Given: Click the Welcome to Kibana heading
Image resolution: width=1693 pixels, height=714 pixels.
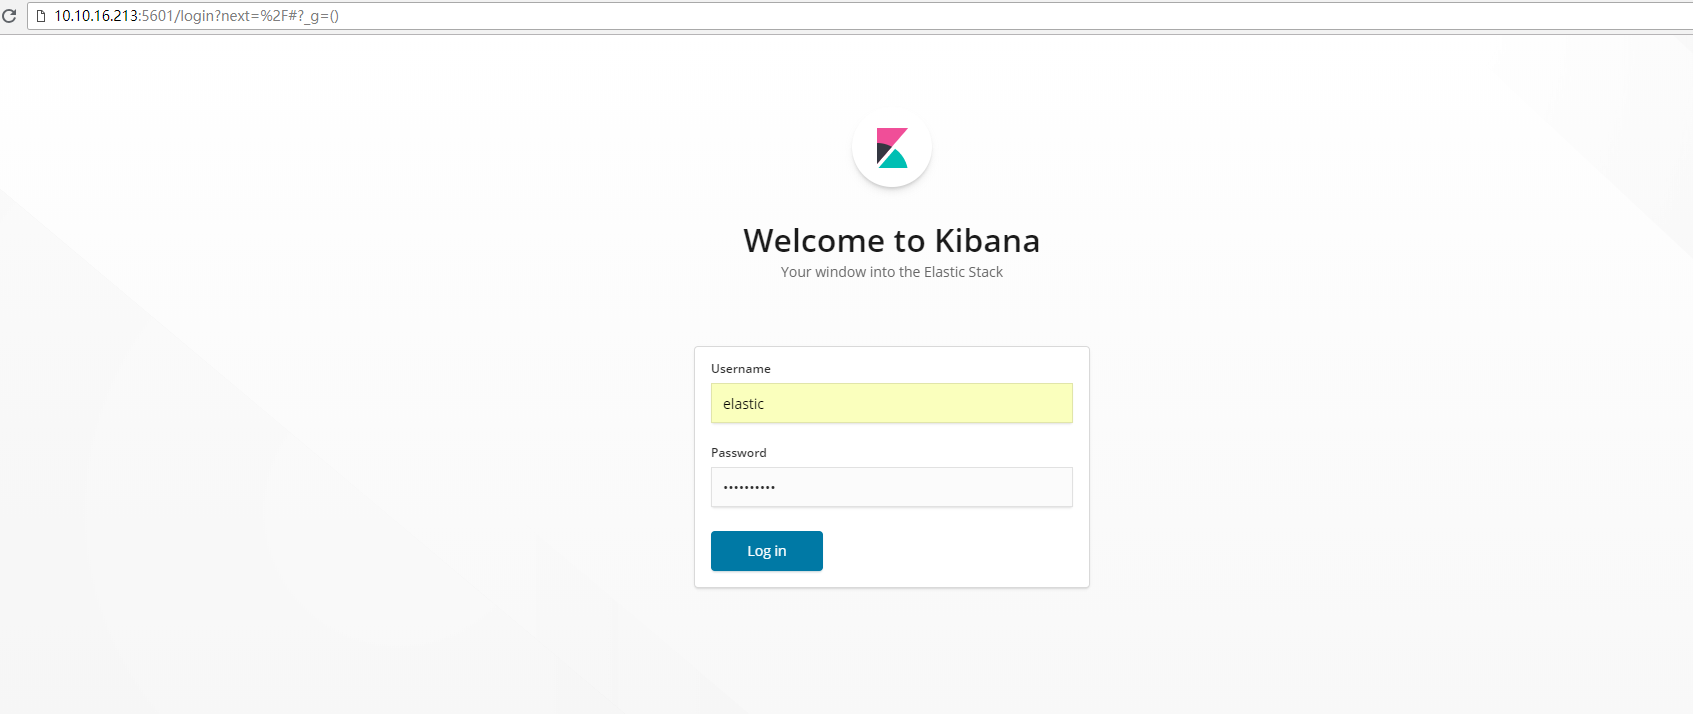Looking at the screenshot, I should click(891, 241).
